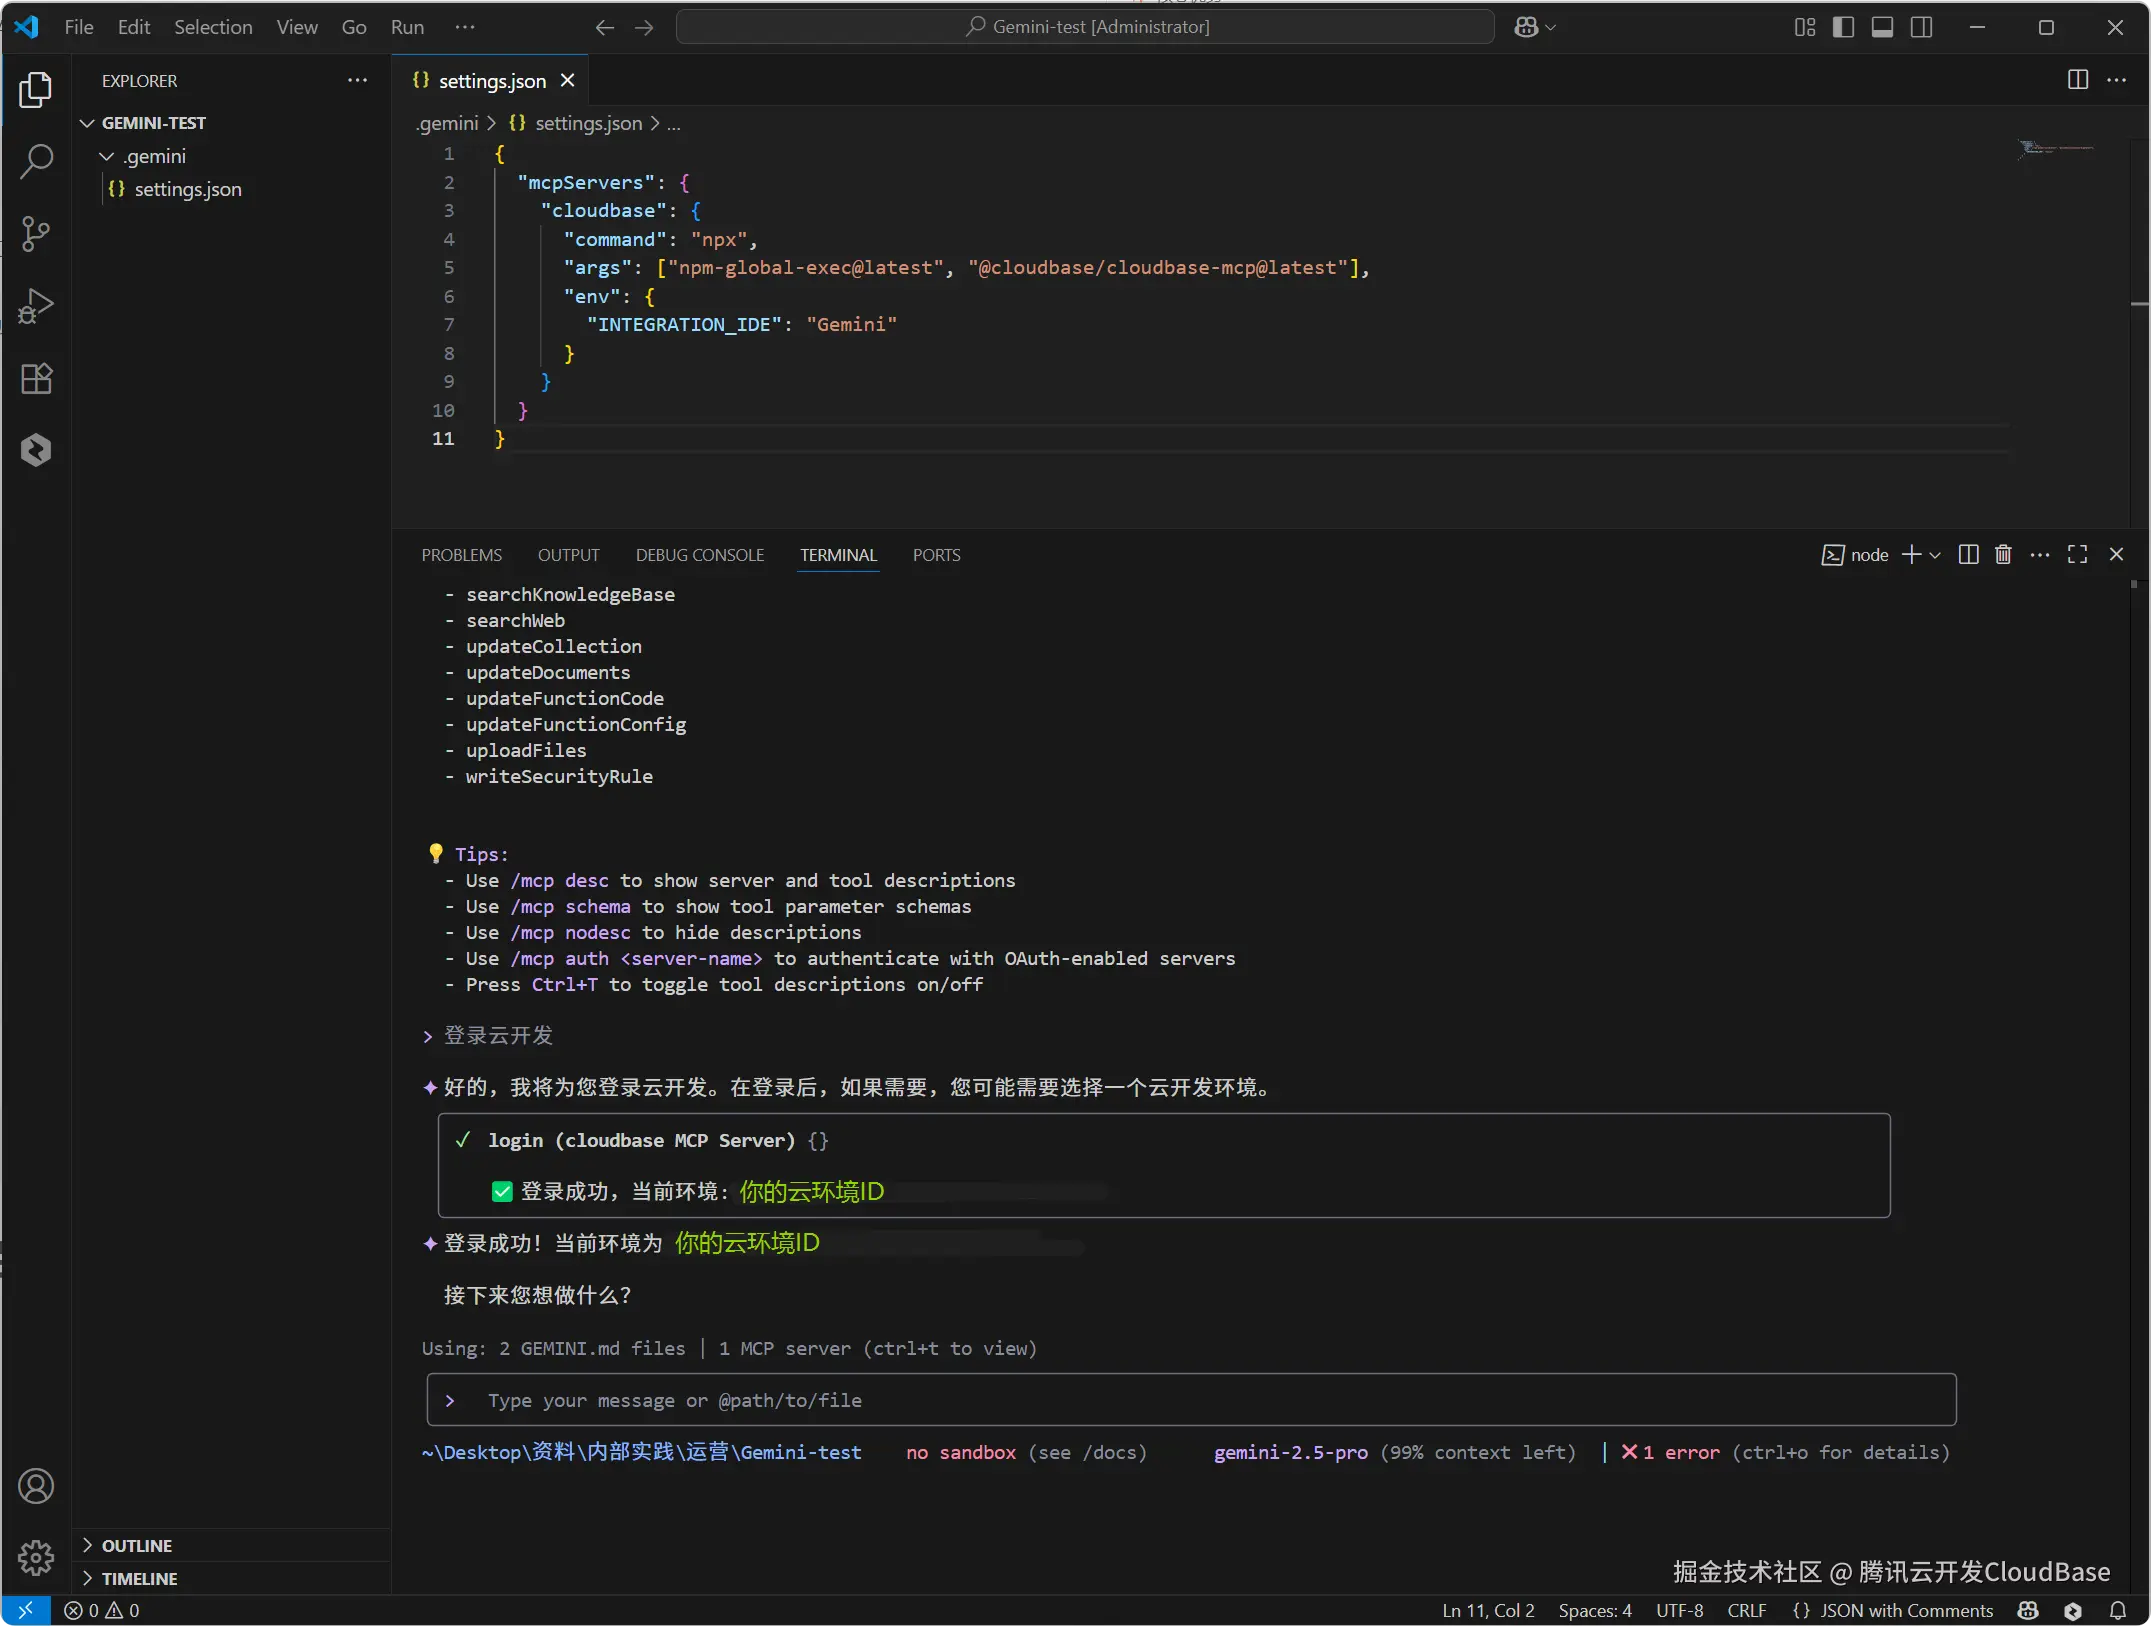Click JSON with Comments language mode
2151x1626 pixels.
pos(1905,1610)
